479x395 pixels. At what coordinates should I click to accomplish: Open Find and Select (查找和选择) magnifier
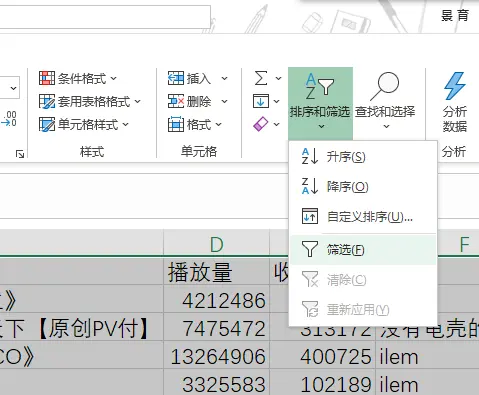tap(385, 87)
